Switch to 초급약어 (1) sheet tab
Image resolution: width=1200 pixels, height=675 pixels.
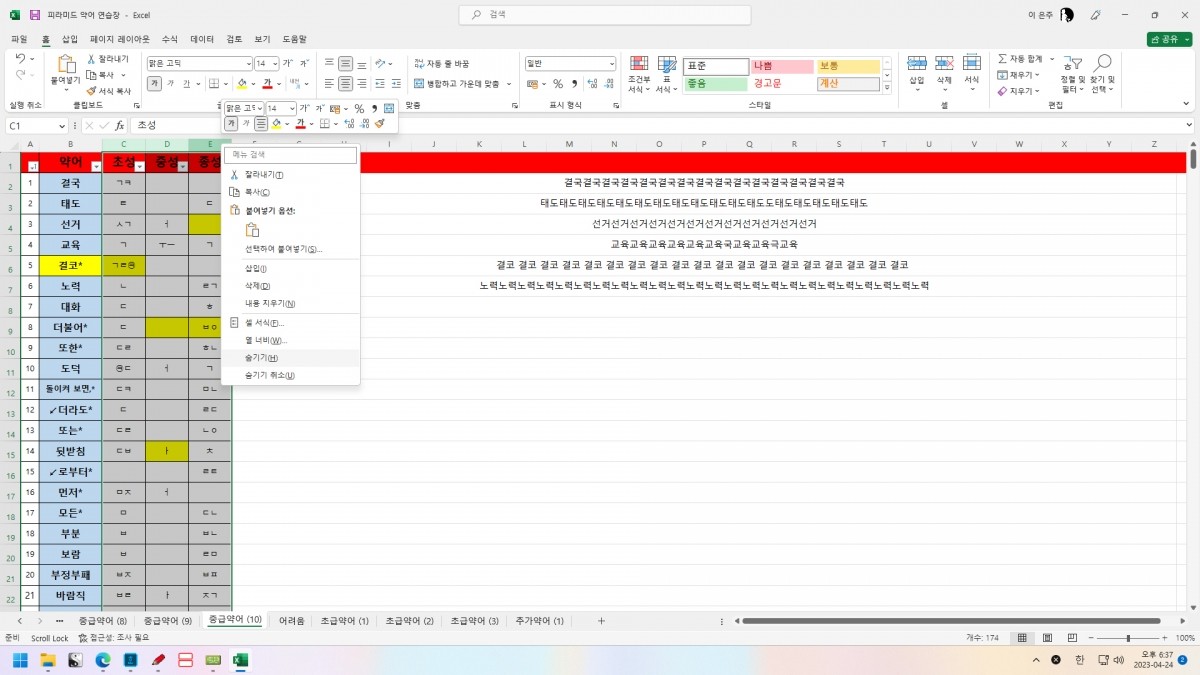click(344, 621)
